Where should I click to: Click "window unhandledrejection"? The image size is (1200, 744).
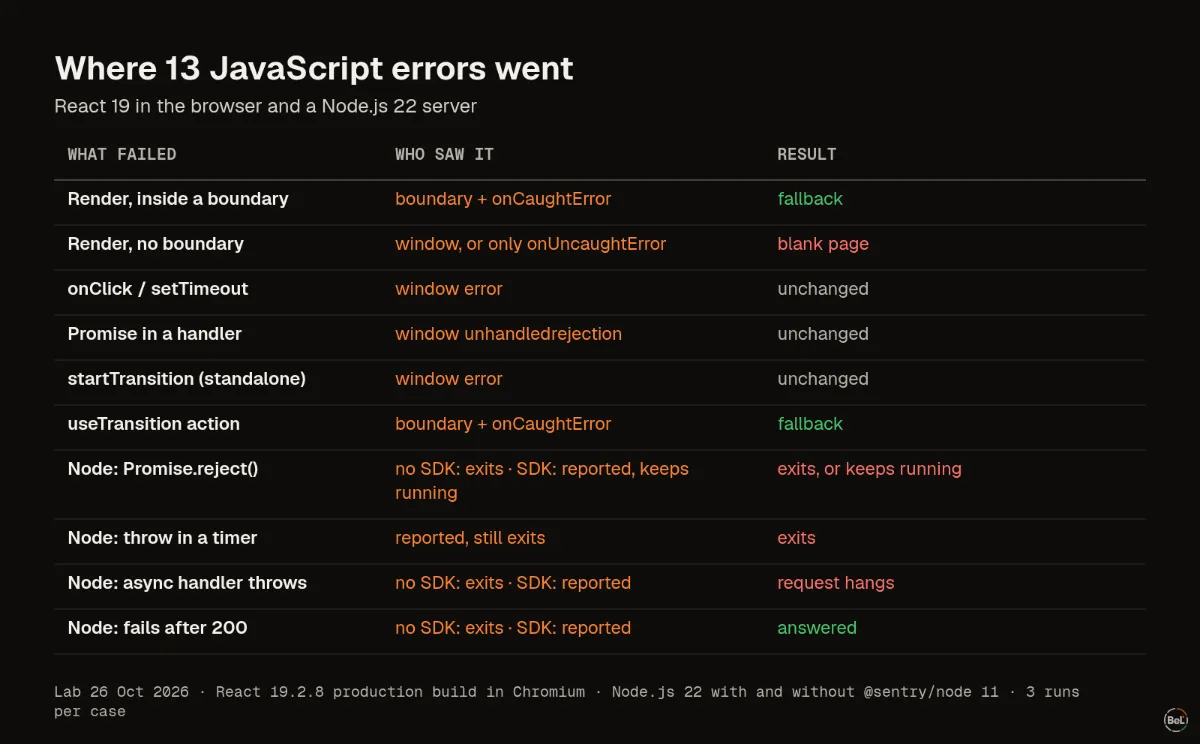coord(508,334)
